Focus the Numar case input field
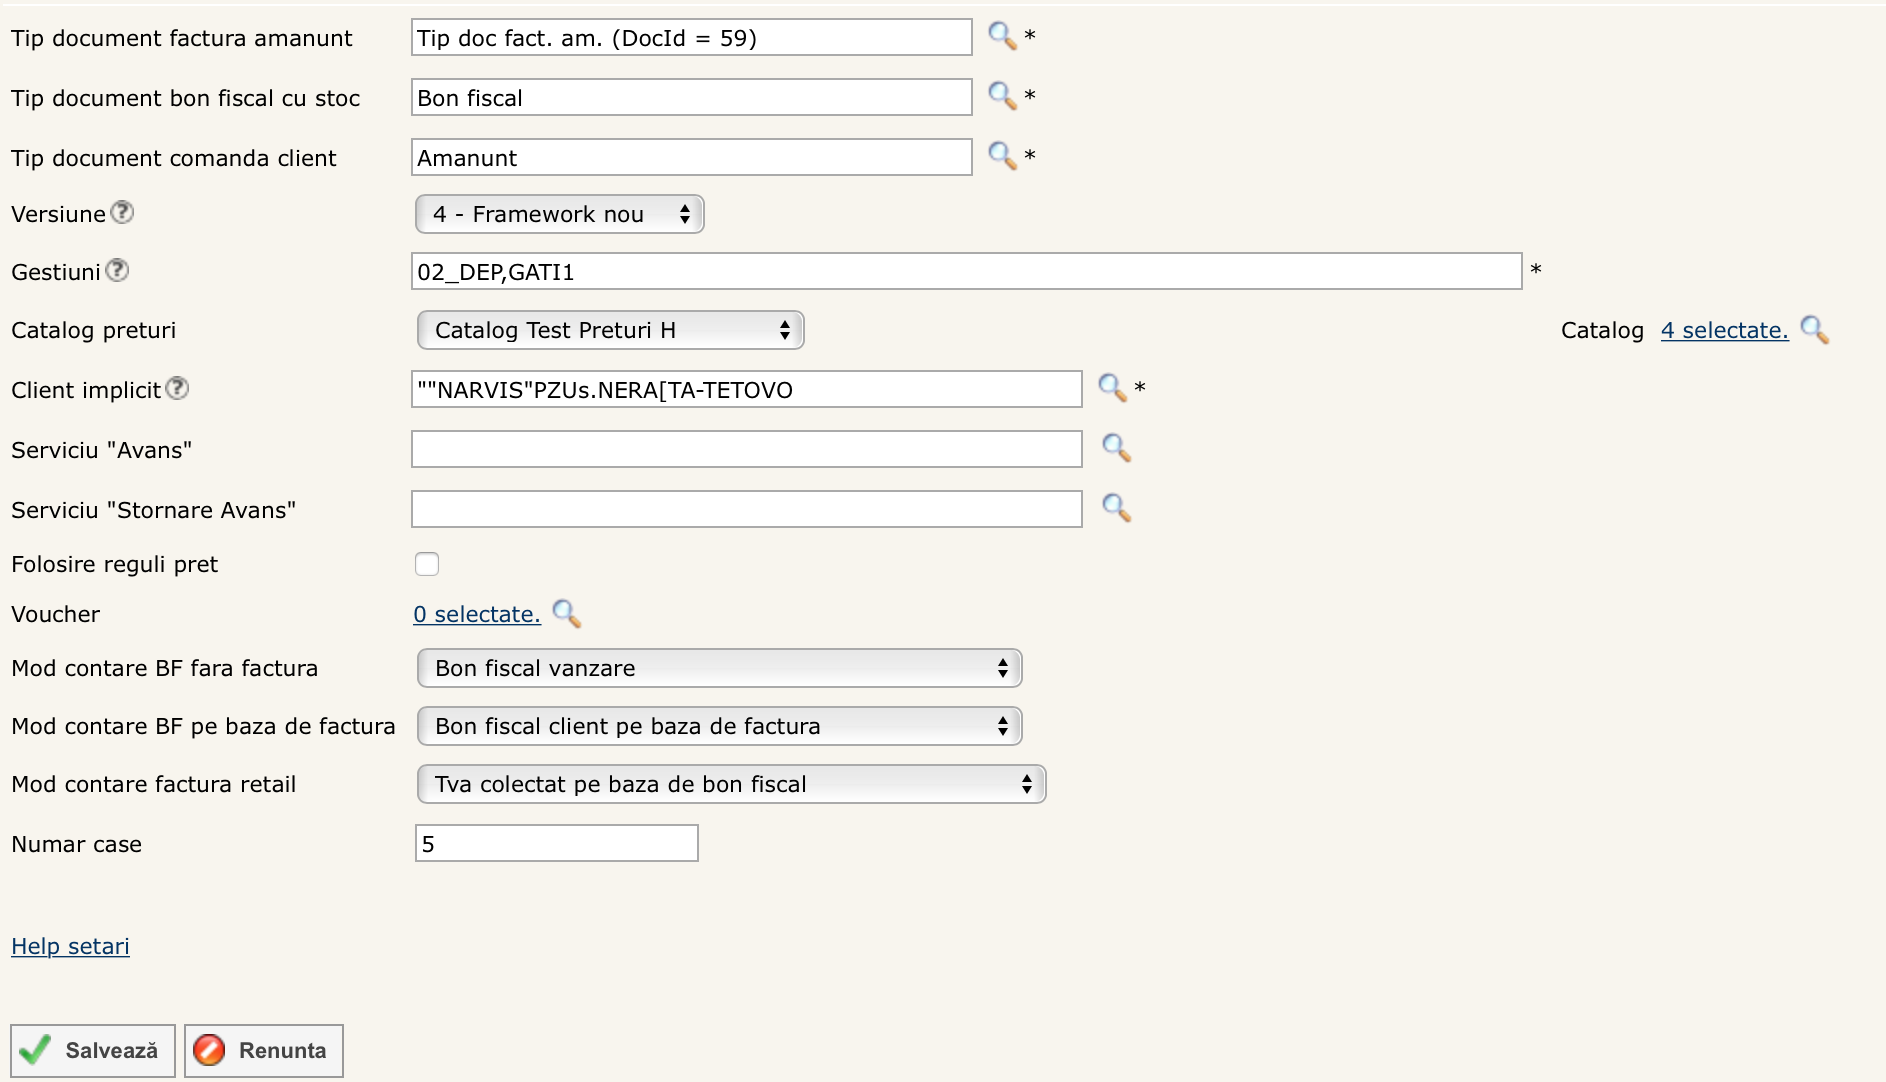 (x=556, y=843)
